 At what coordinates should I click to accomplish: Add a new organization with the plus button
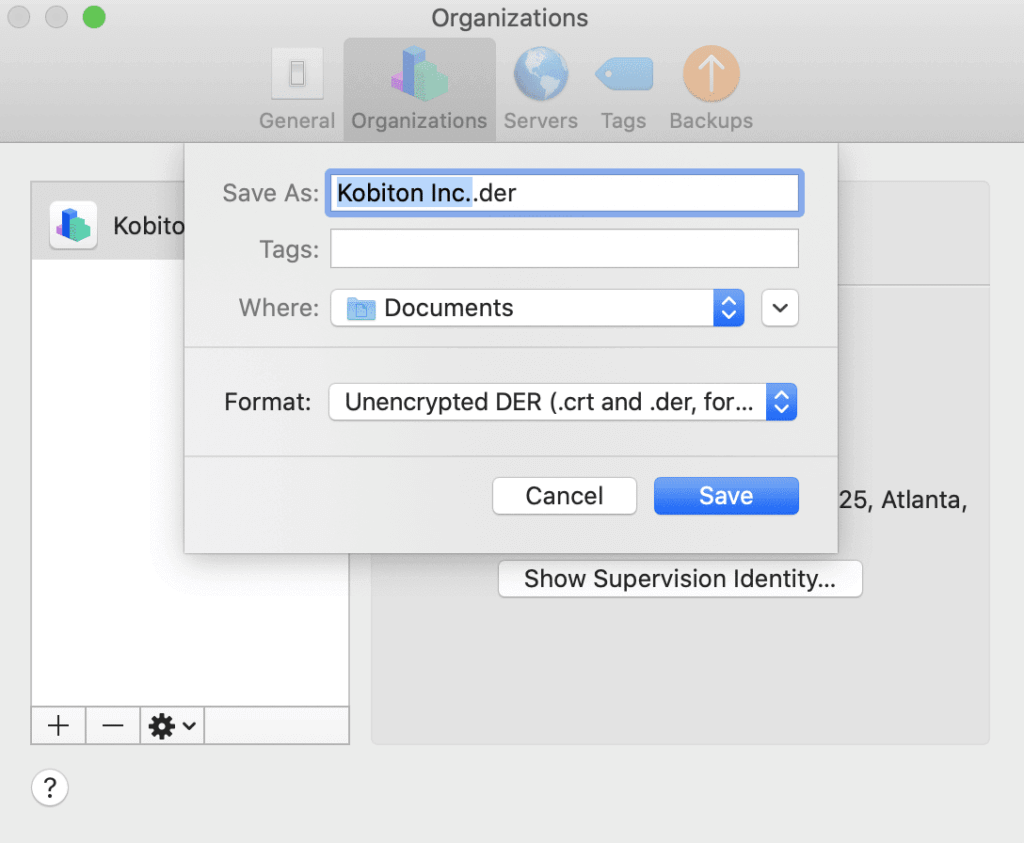point(57,726)
